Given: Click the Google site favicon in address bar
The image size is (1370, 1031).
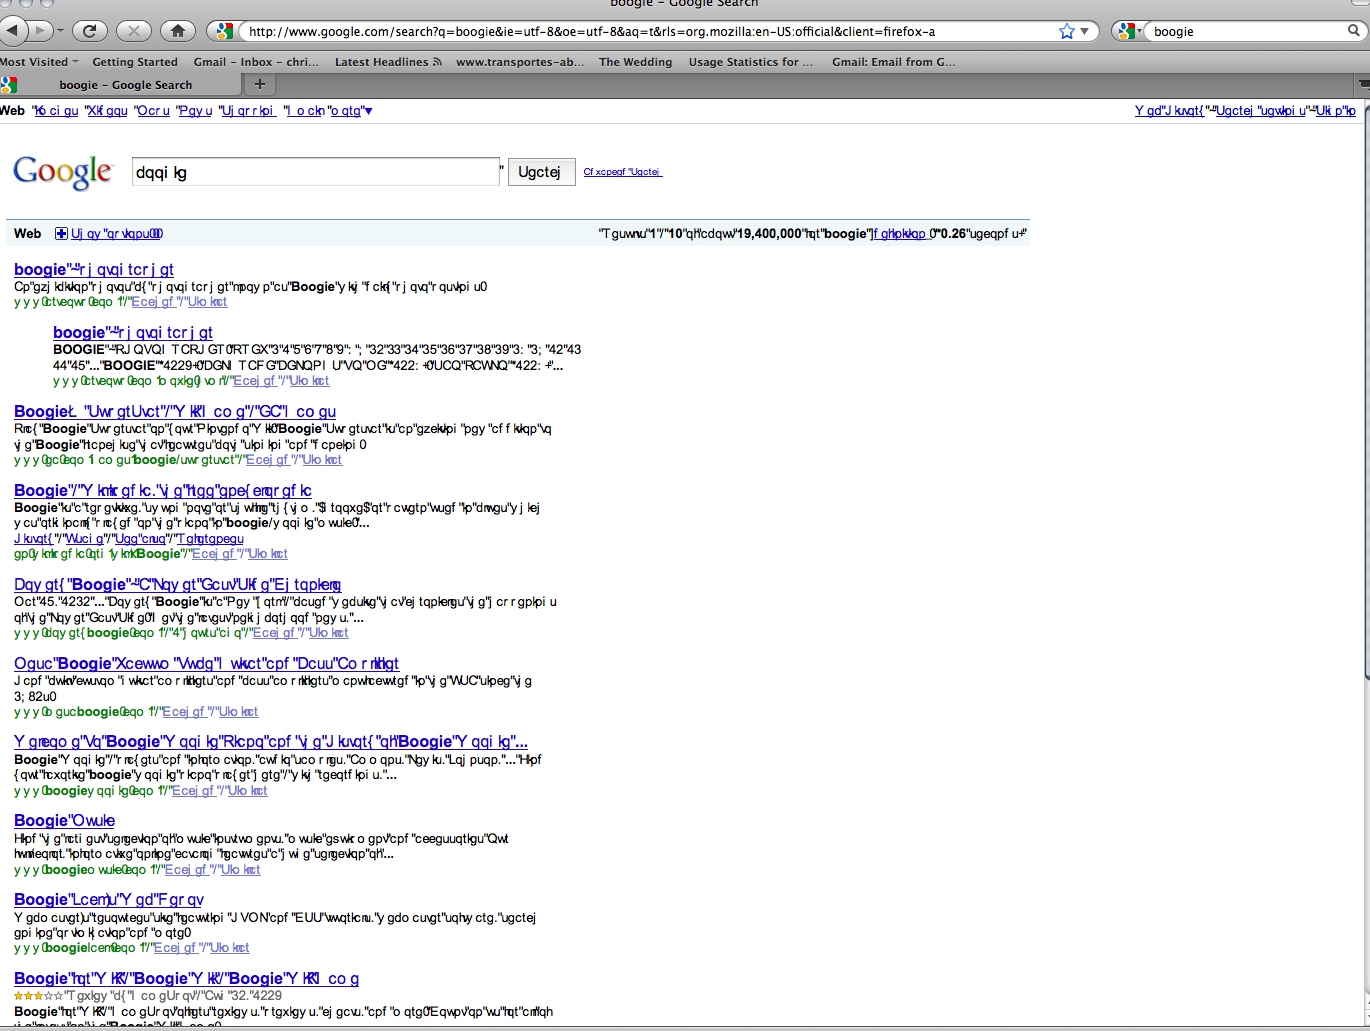Looking at the screenshot, I should pos(225,31).
